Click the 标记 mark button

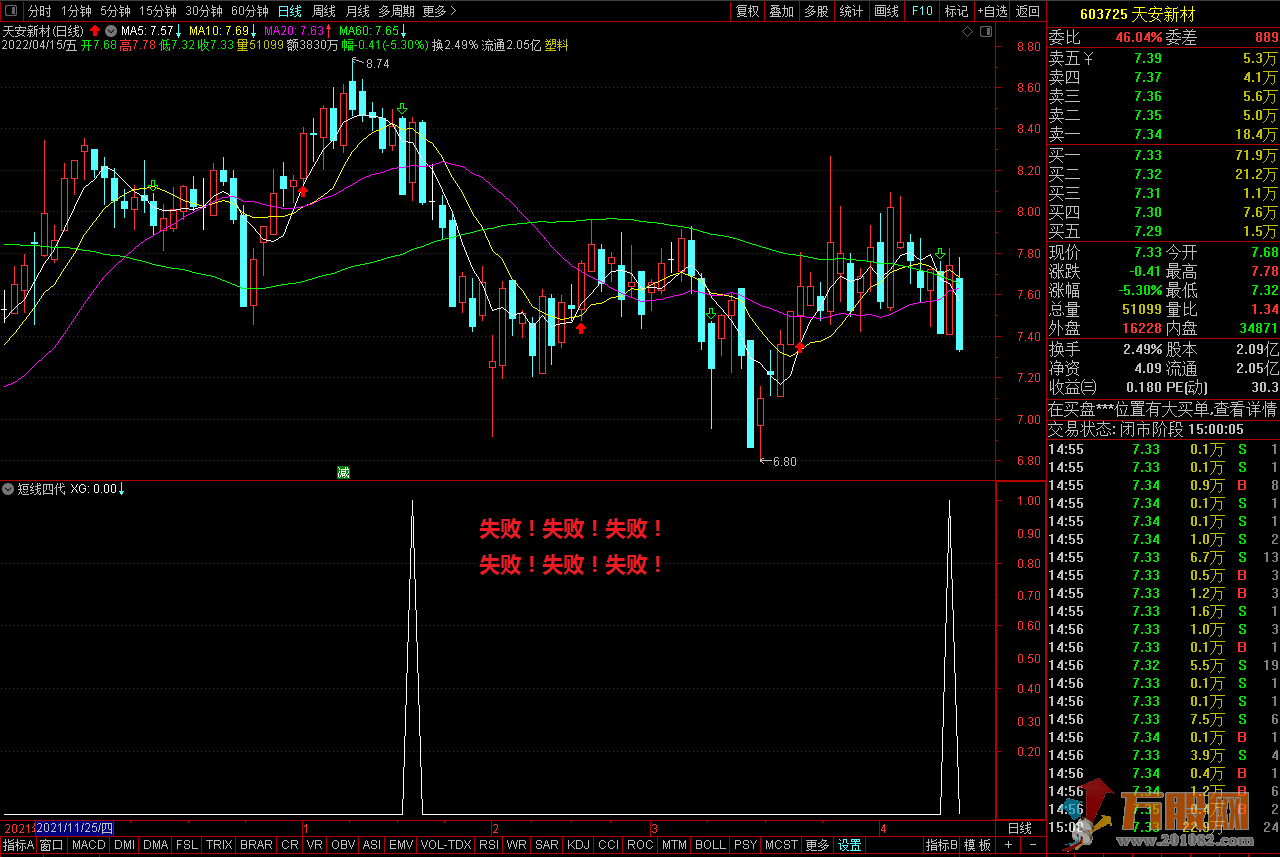click(957, 11)
